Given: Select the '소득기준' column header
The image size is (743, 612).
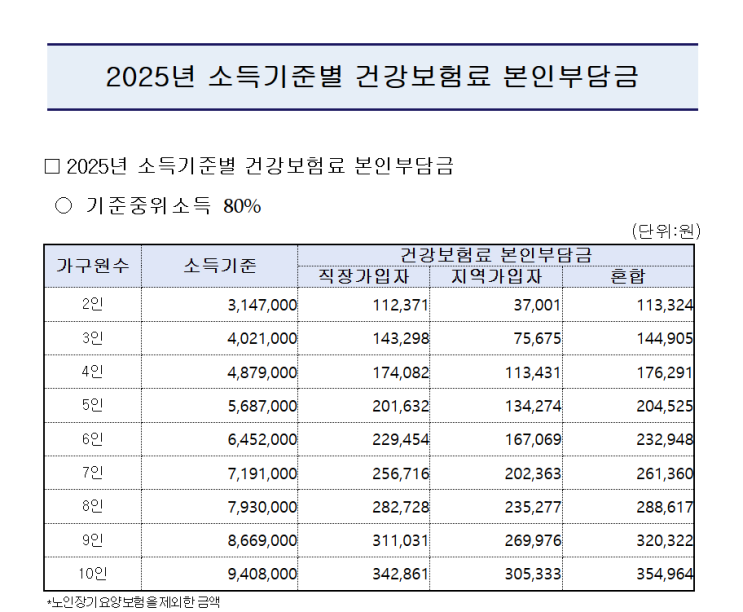Looking at the screenshot, I should (220, 266).
